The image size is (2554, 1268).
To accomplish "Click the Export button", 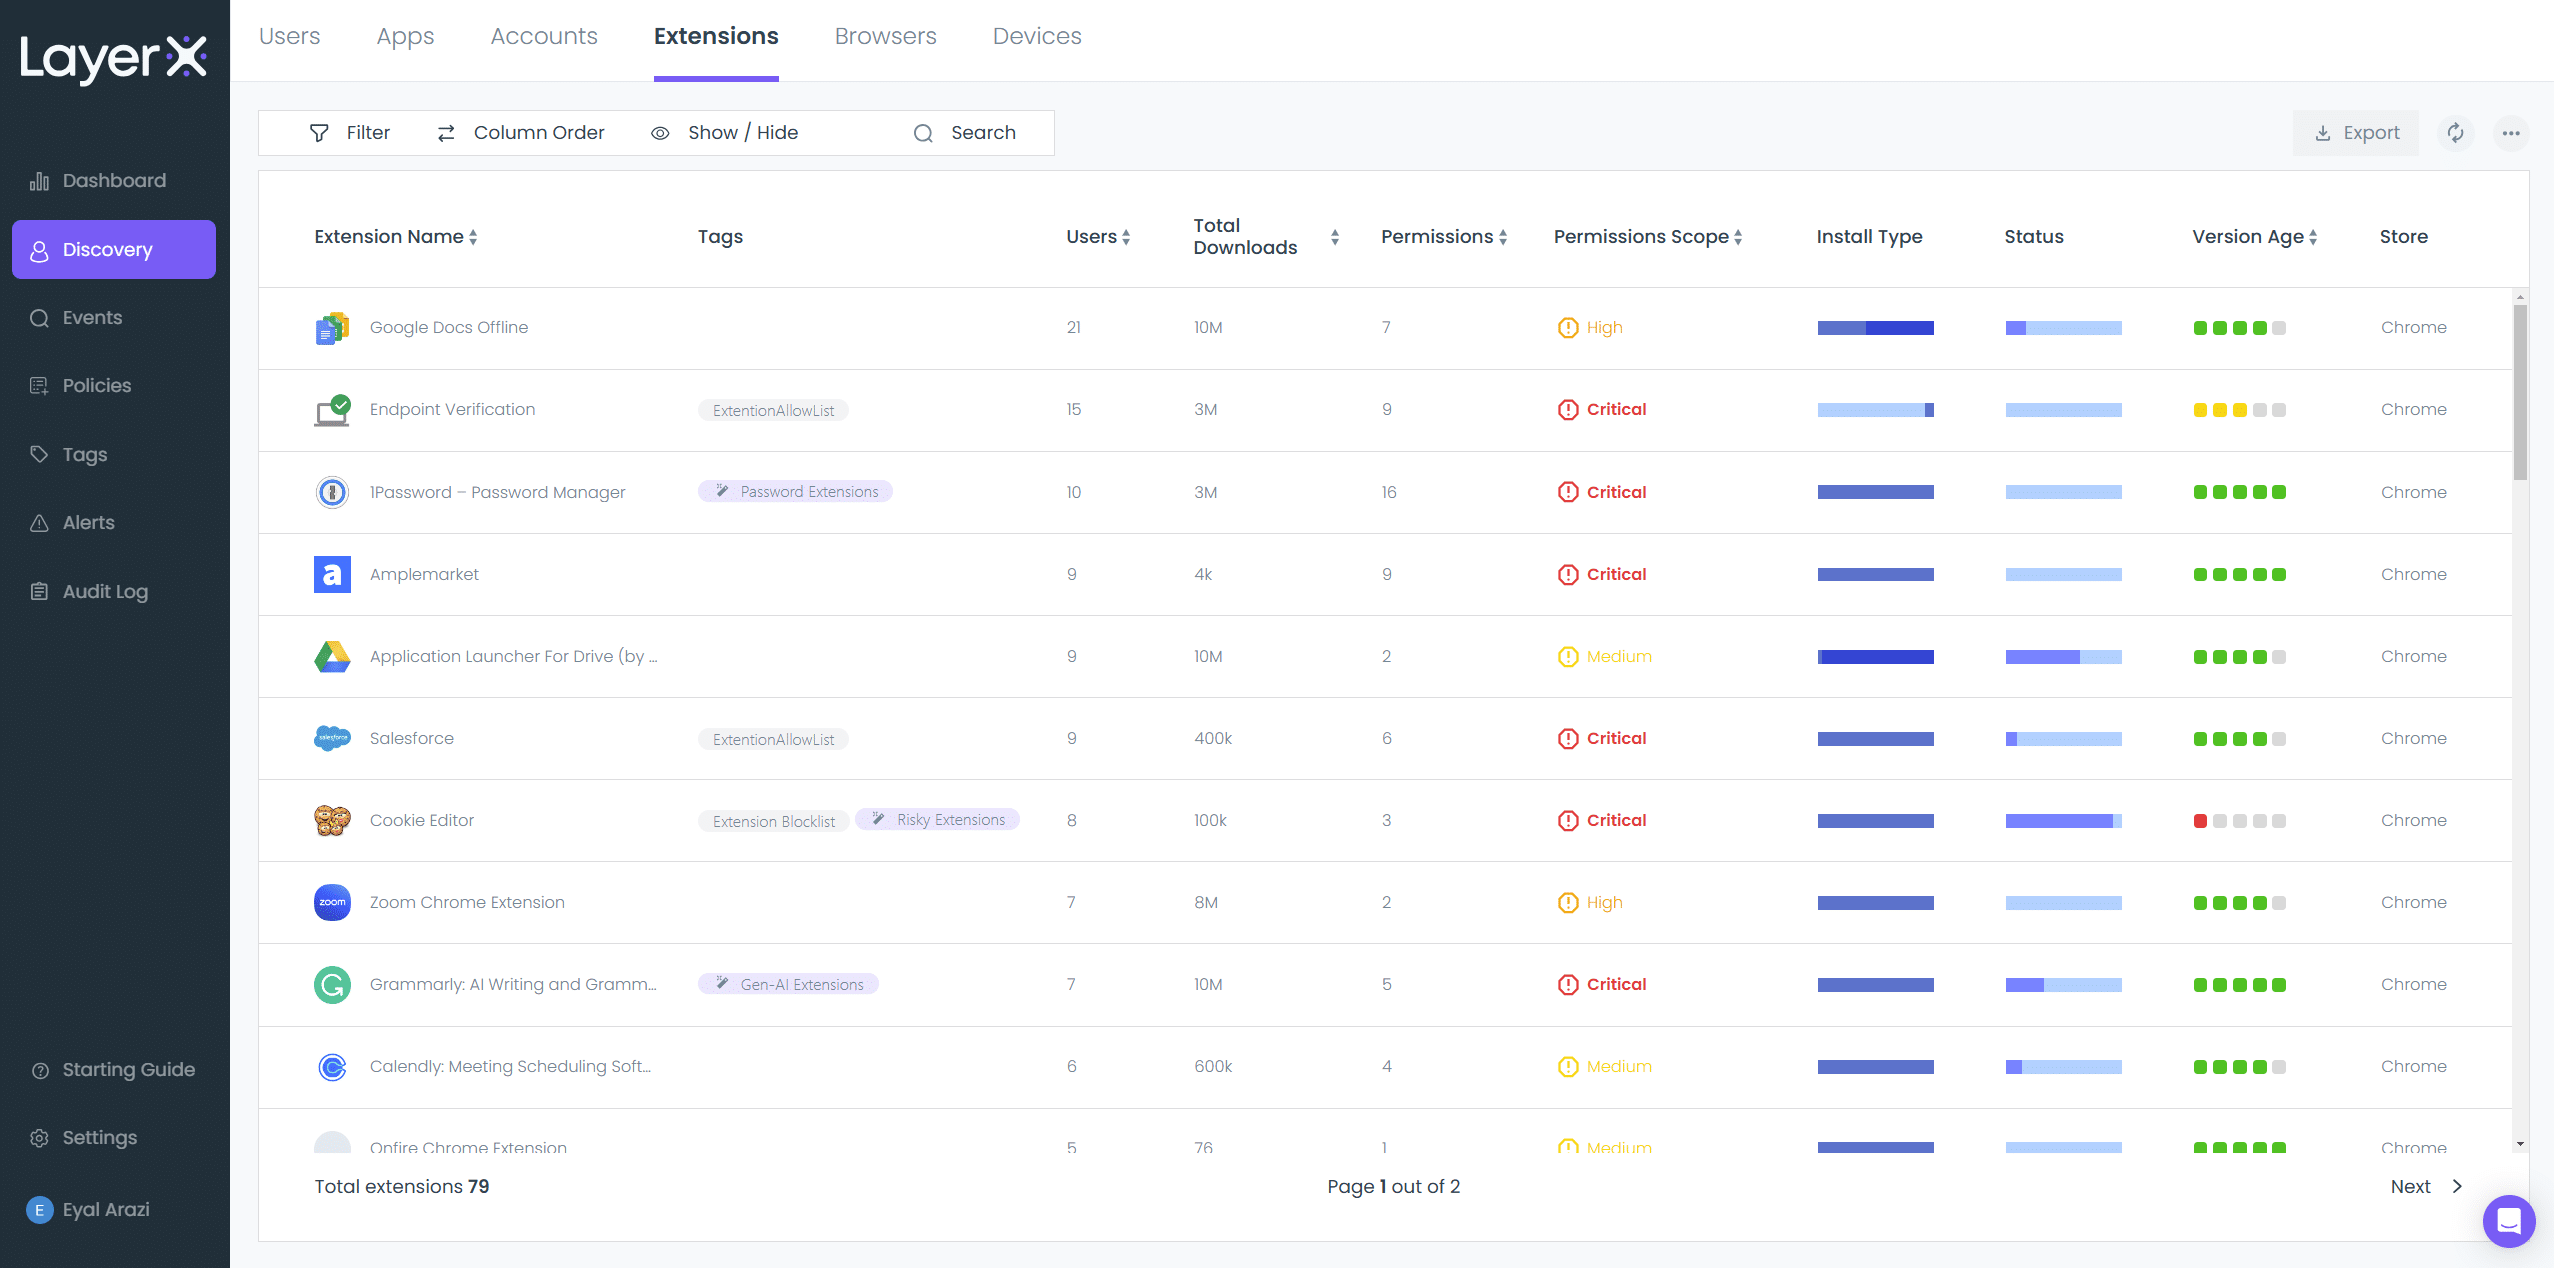I will [2356, 133].
